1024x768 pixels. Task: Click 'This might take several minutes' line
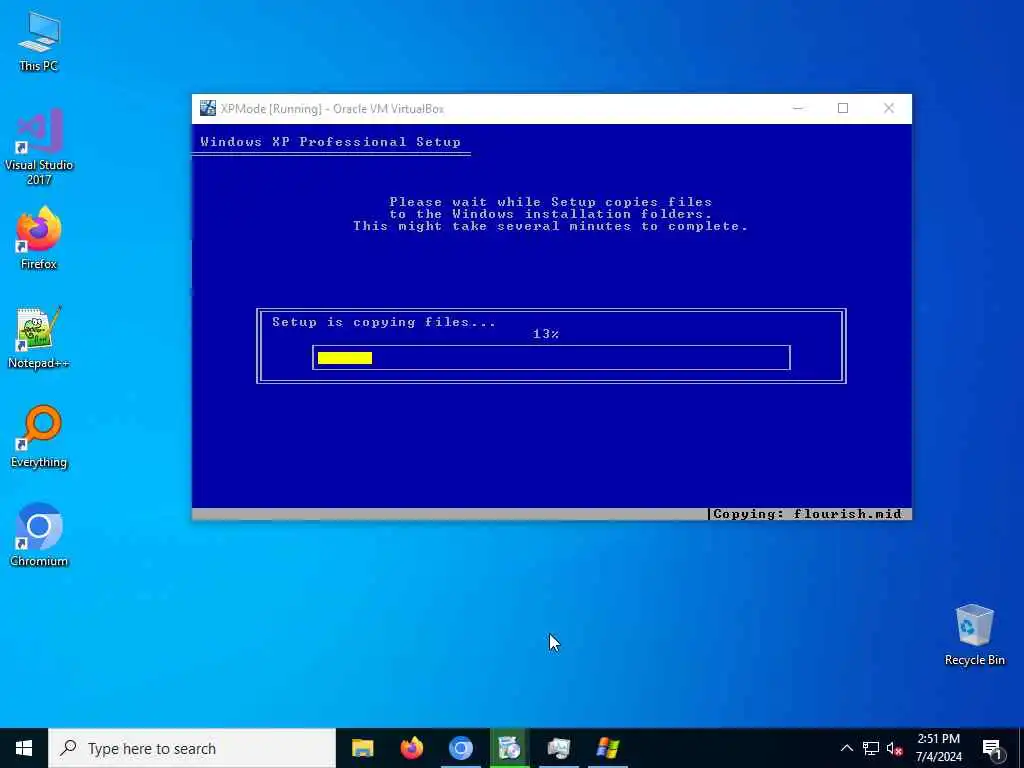(x=551, y=226)
